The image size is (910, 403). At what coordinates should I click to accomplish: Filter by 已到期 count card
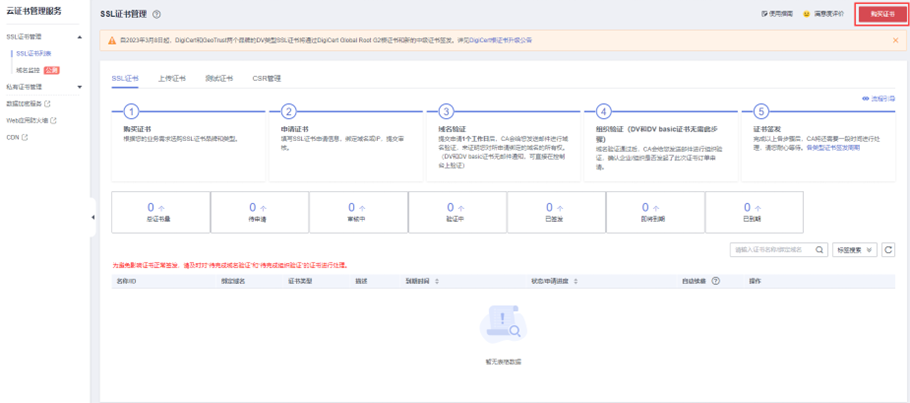[x=754, y=213]
